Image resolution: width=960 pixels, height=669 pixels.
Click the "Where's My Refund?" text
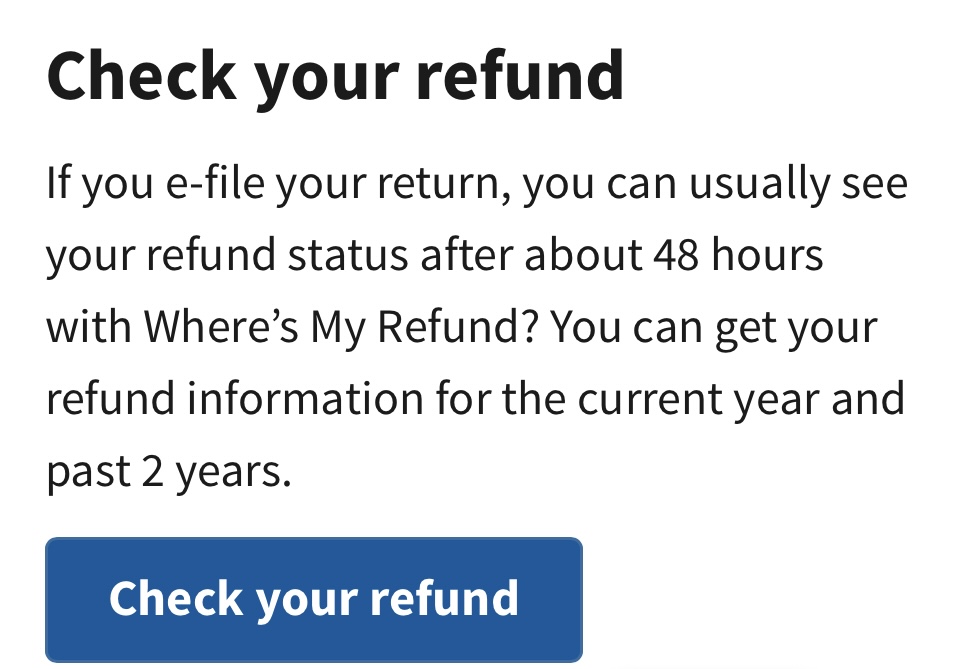(341, 326)
